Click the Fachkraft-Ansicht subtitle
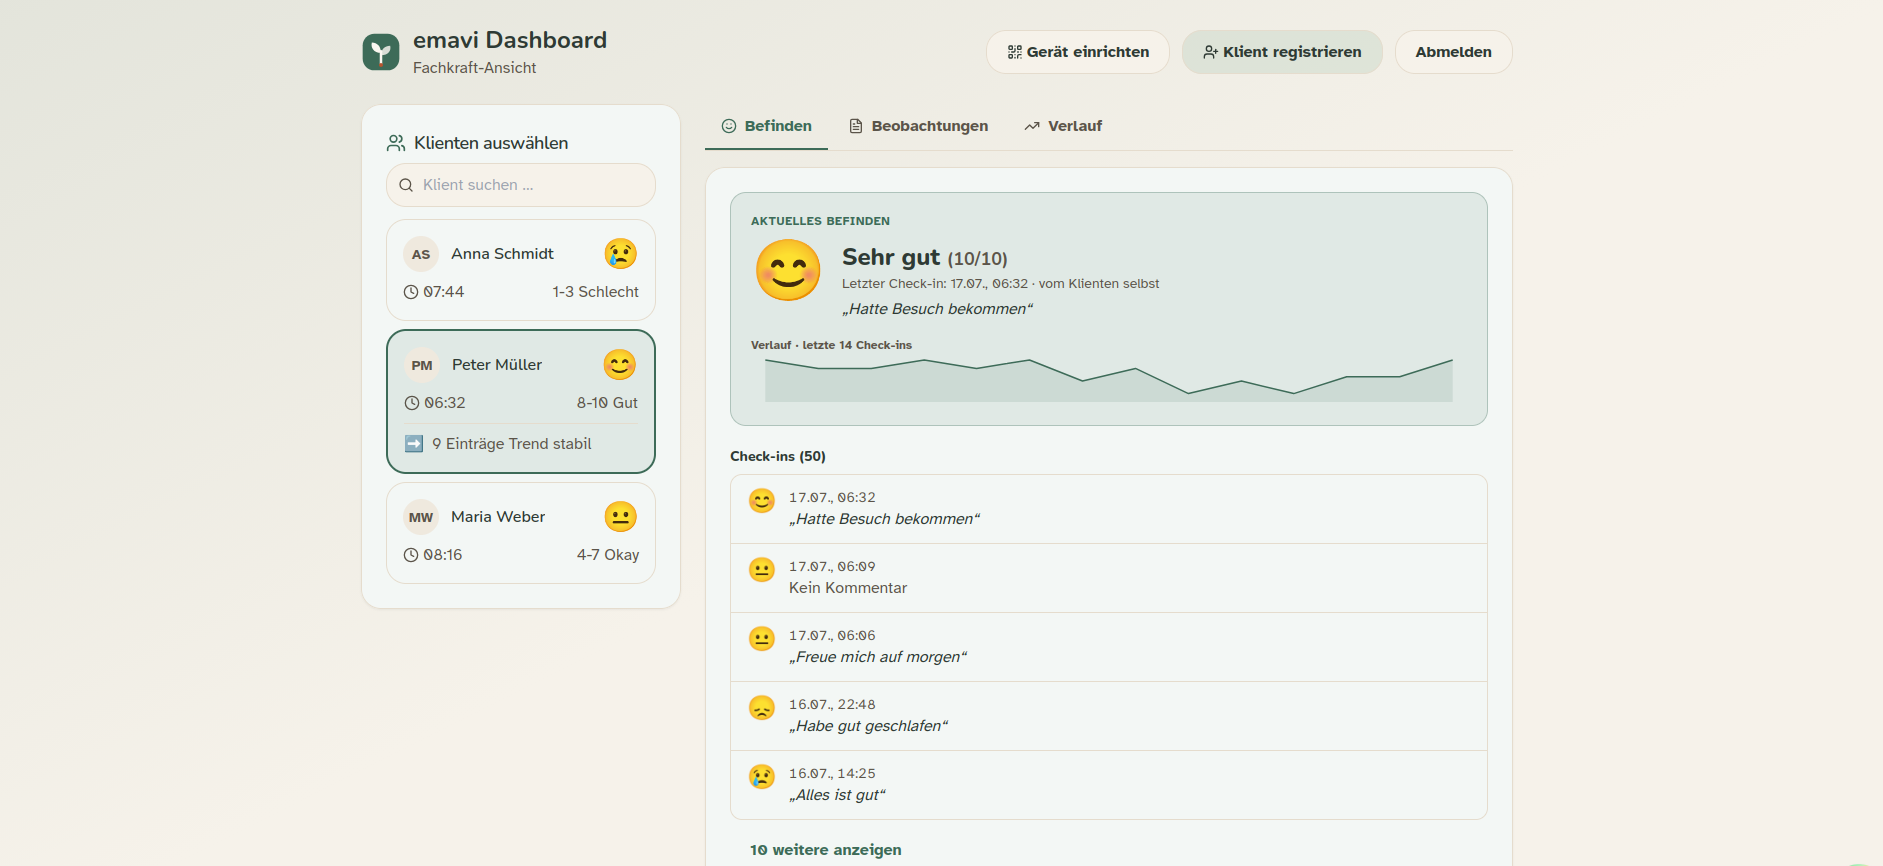 [x=475, y=68]
